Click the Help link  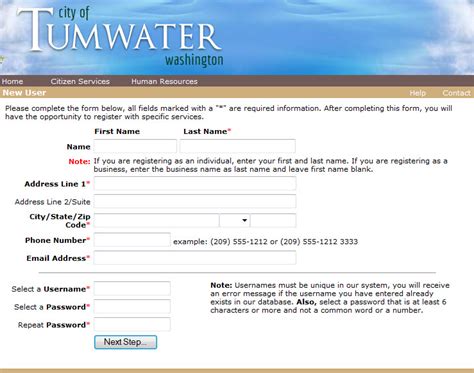[x=417, y=93]
